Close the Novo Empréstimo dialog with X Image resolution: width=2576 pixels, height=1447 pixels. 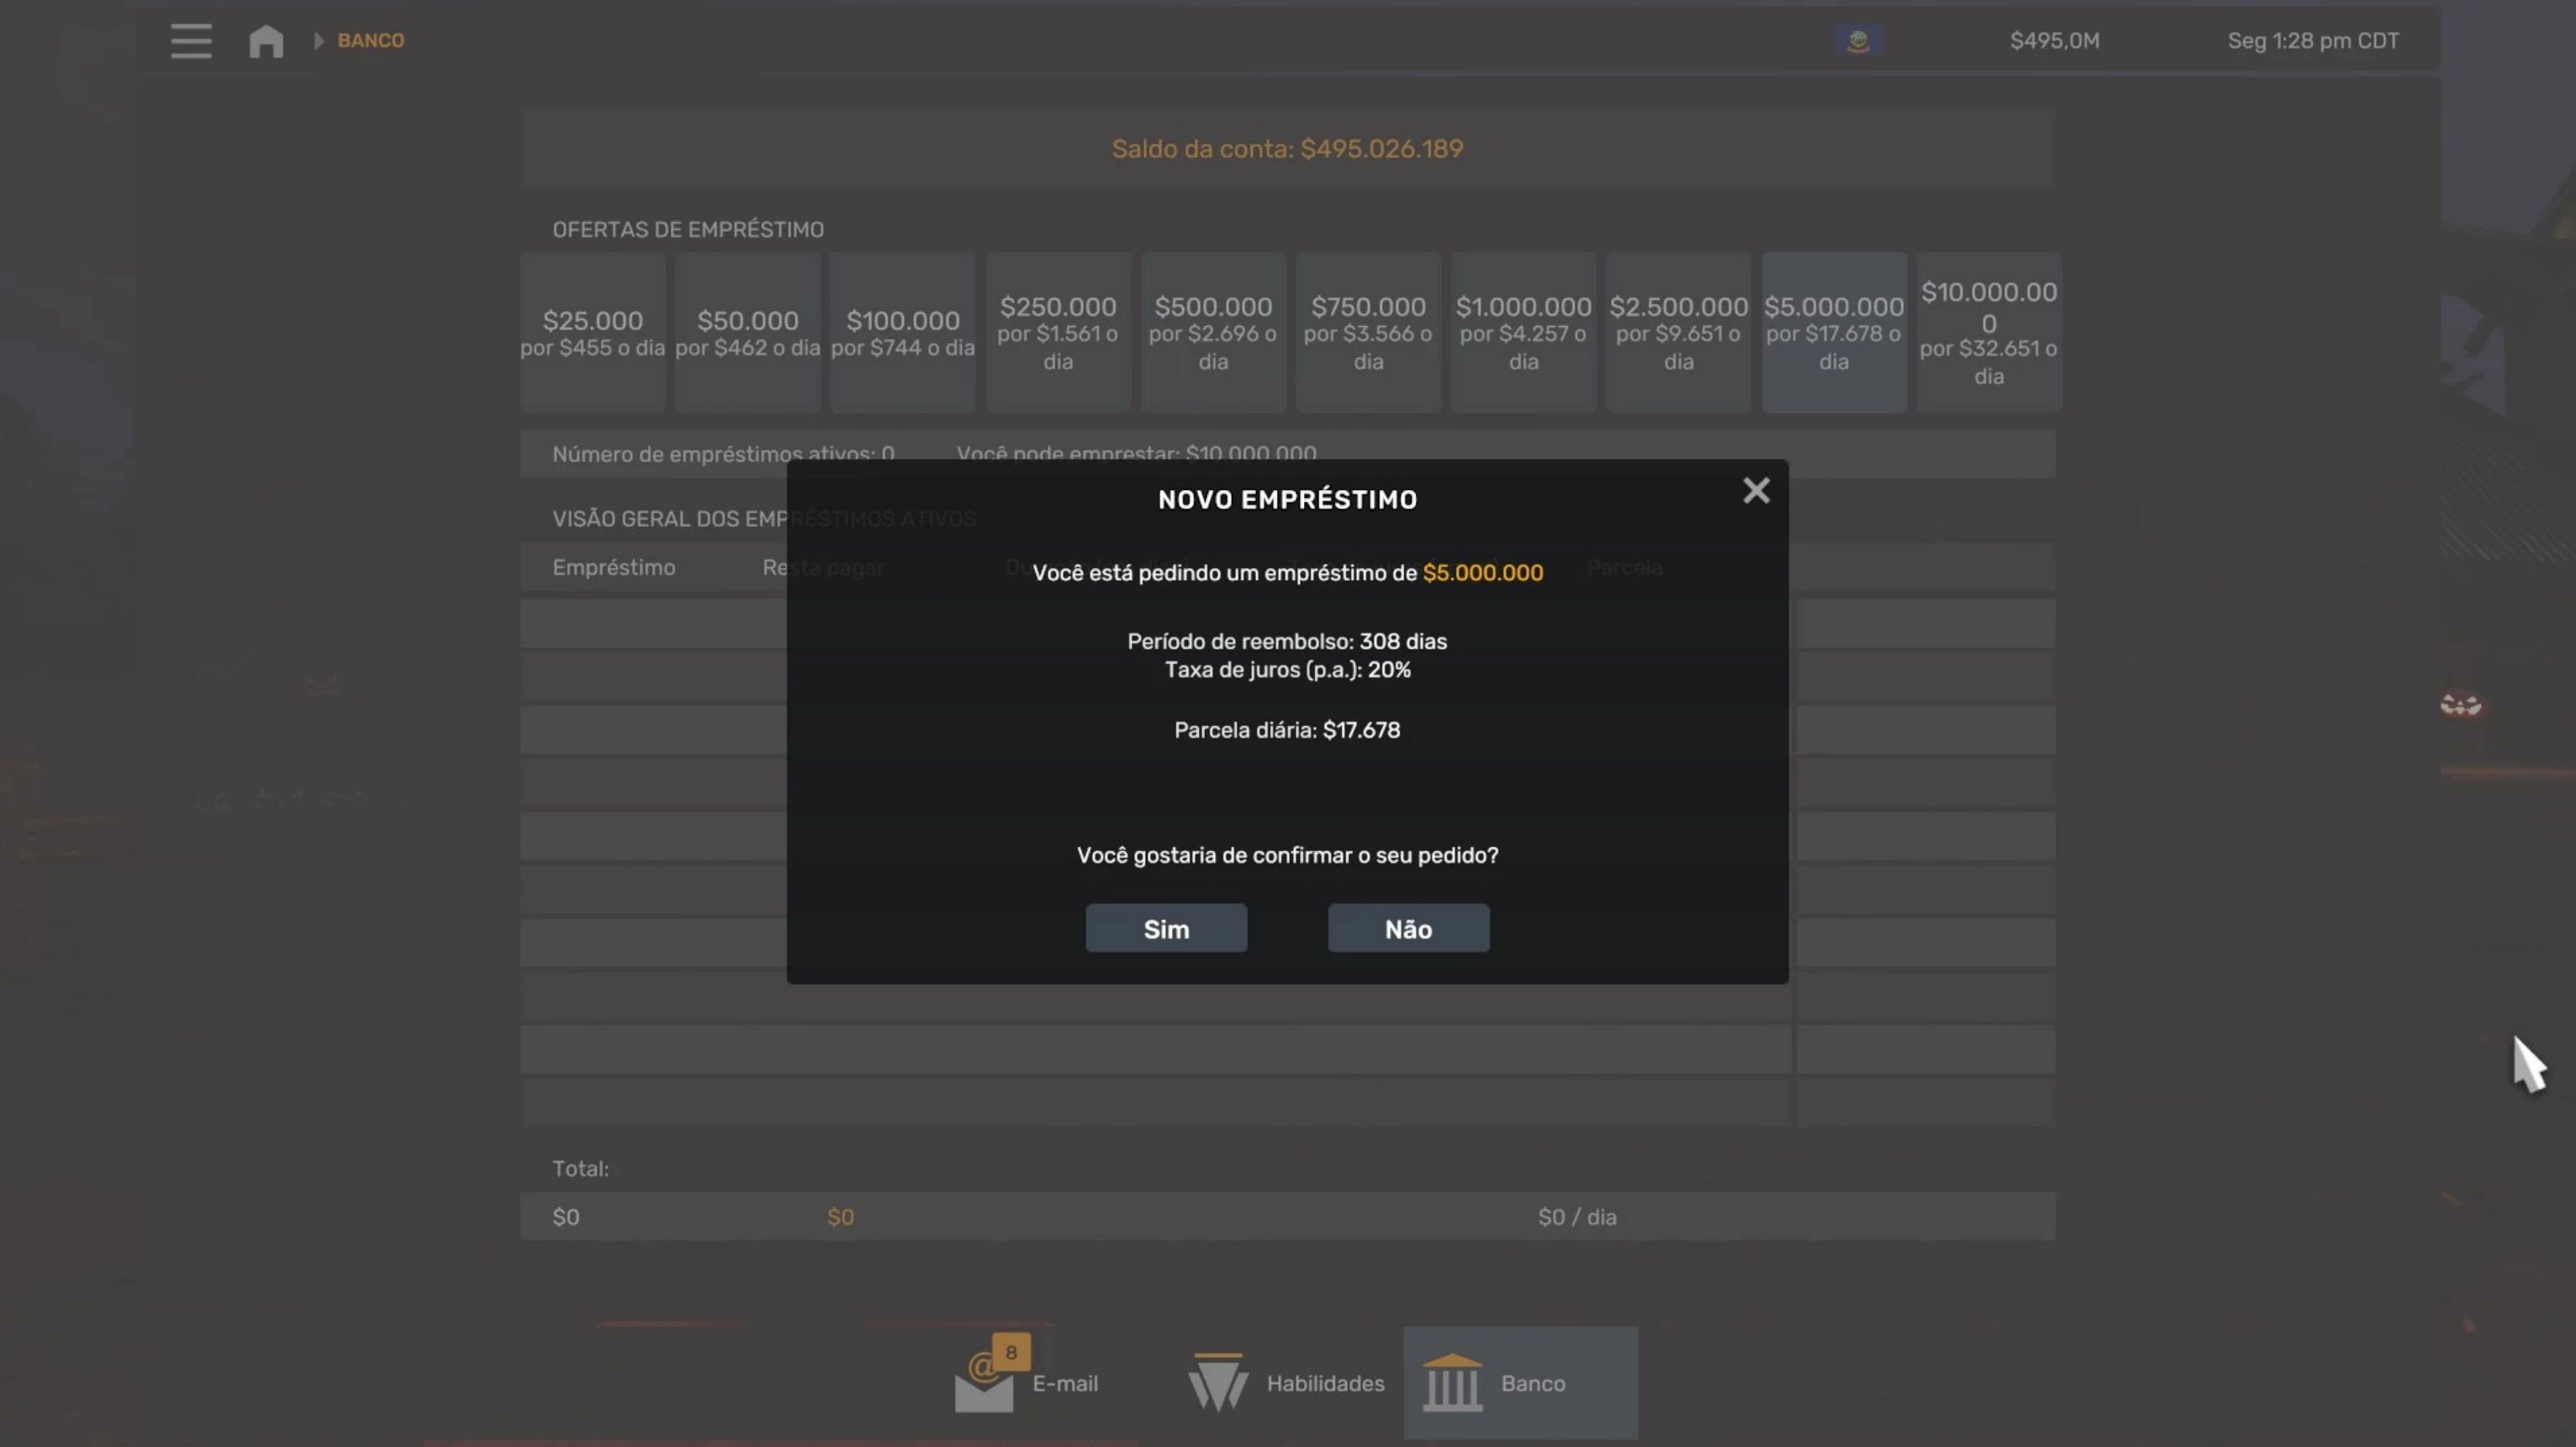point(1756,490)
